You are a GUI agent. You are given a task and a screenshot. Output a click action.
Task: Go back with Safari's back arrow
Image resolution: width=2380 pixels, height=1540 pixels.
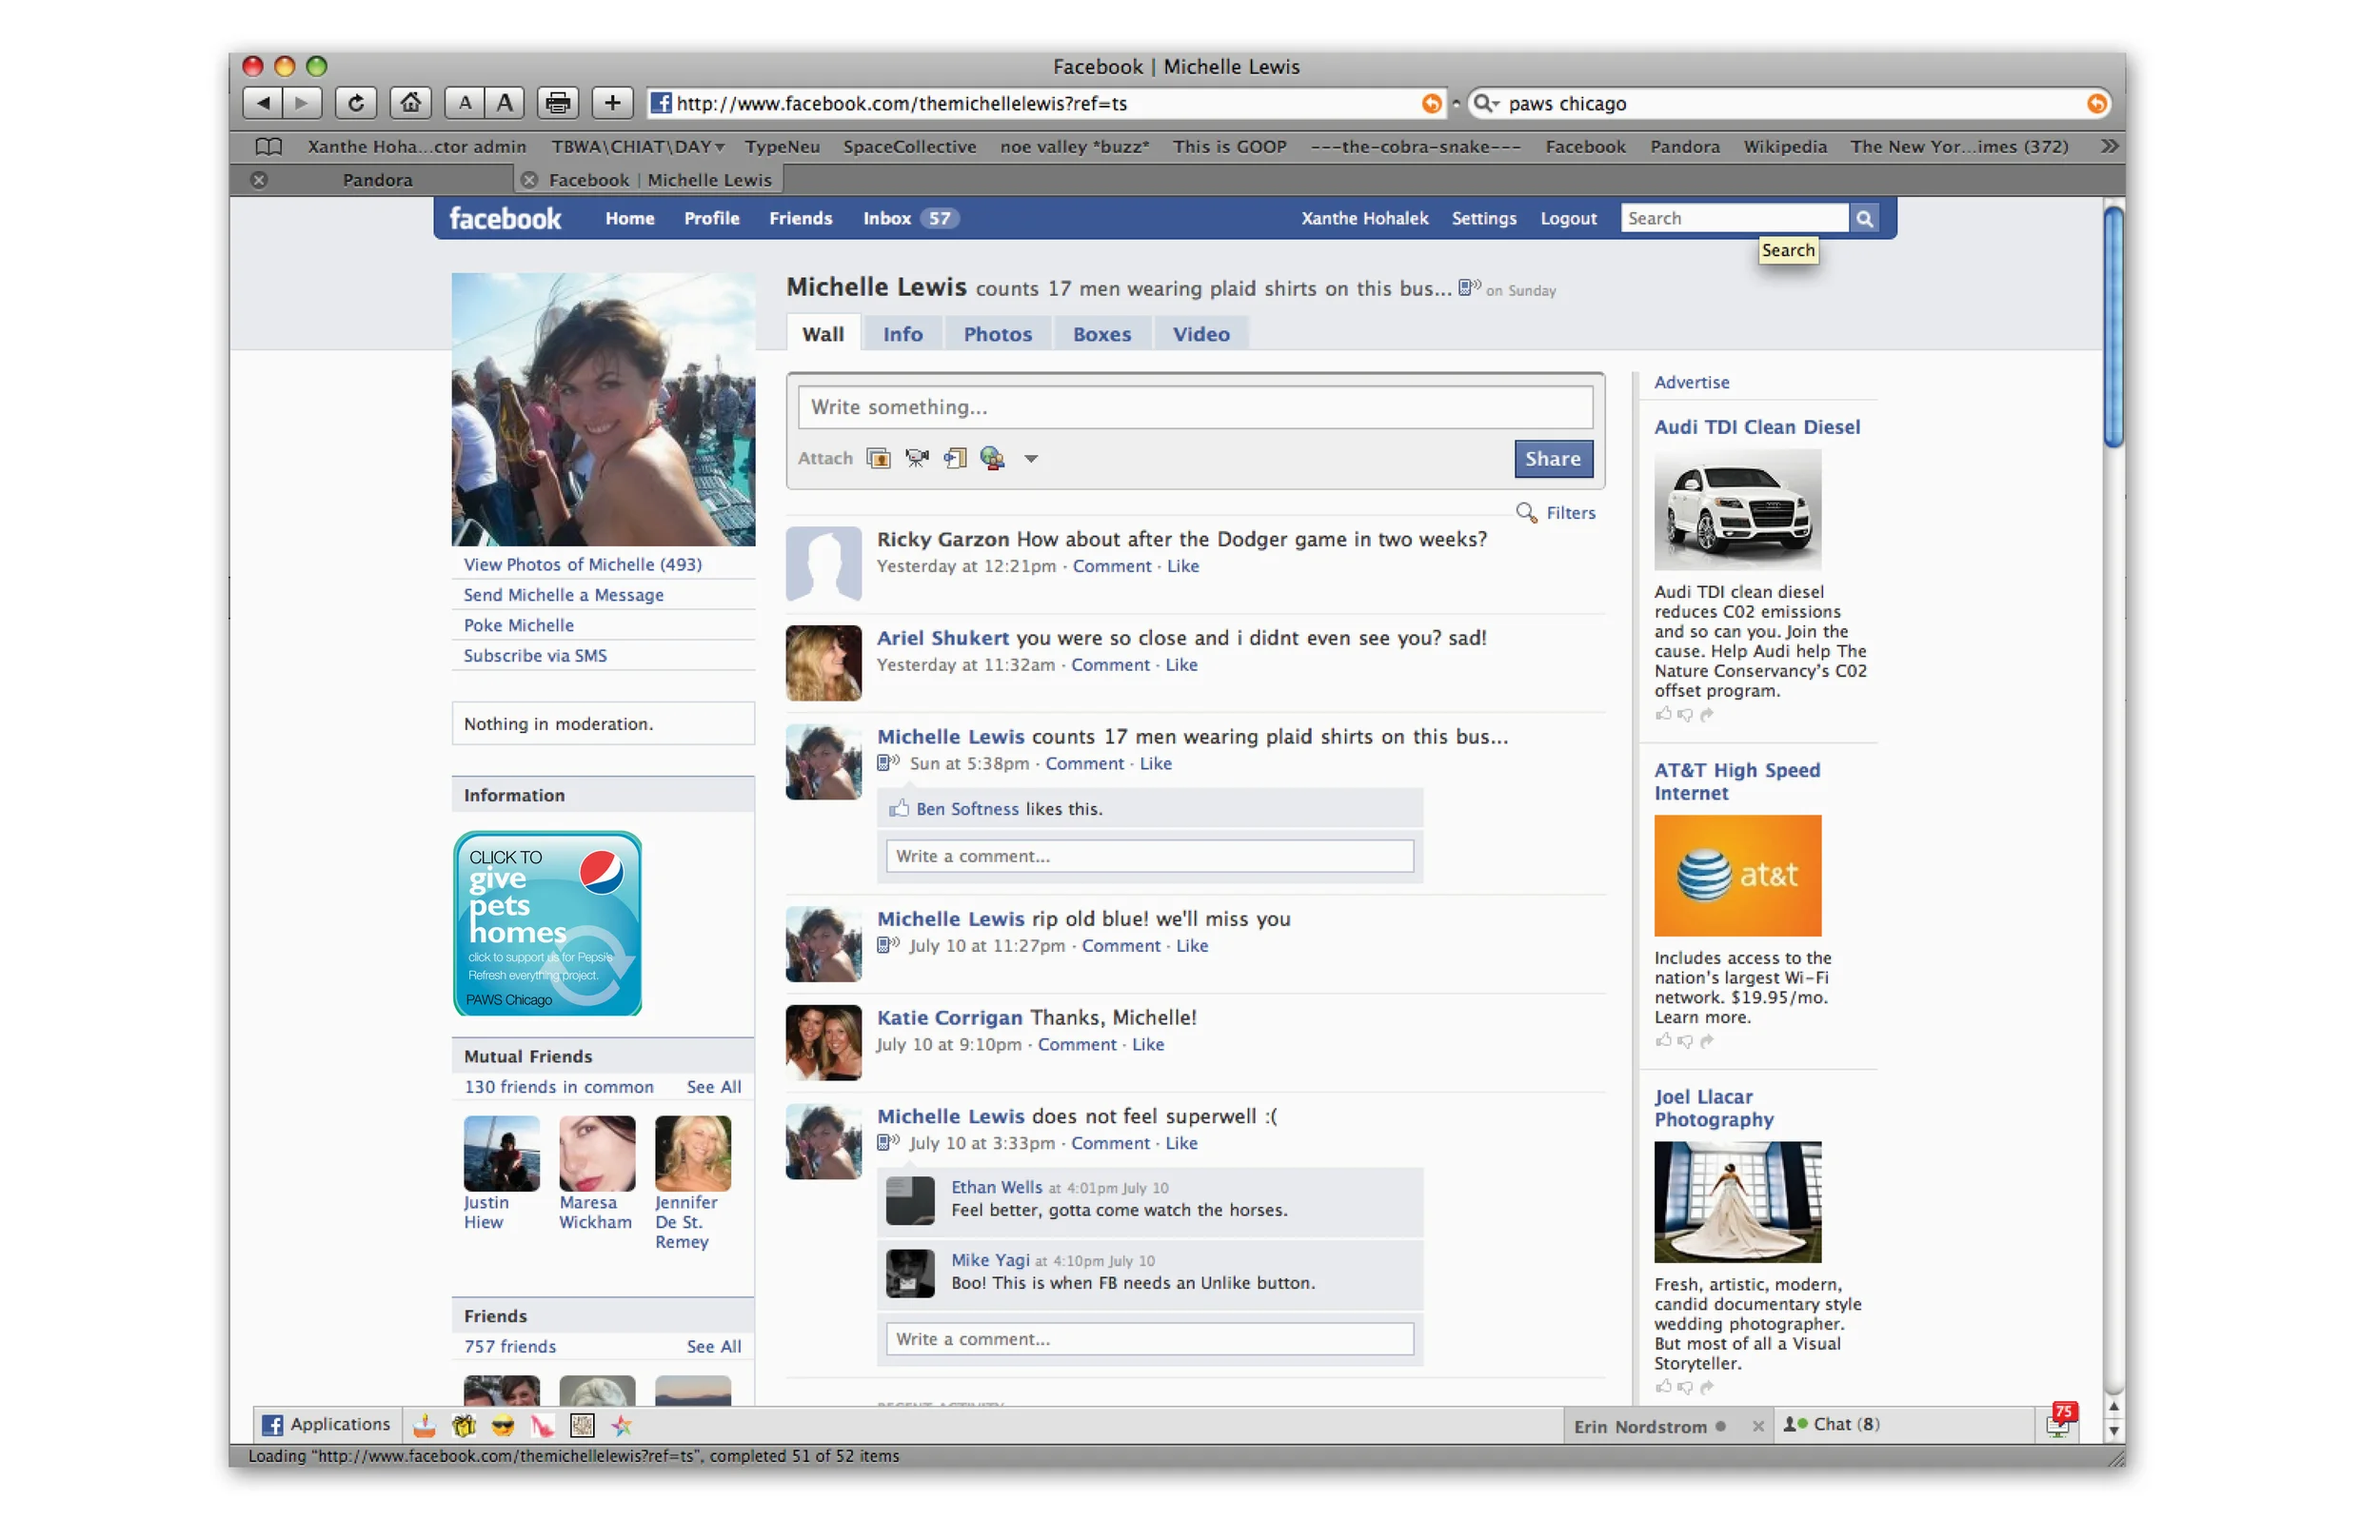pos(263,103)
